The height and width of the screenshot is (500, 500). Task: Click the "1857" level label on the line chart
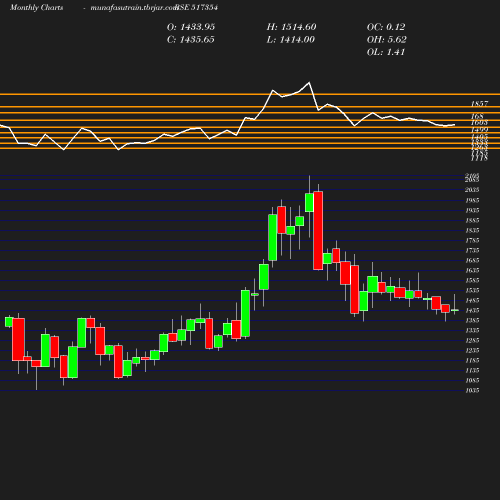[x=479, y=104]
